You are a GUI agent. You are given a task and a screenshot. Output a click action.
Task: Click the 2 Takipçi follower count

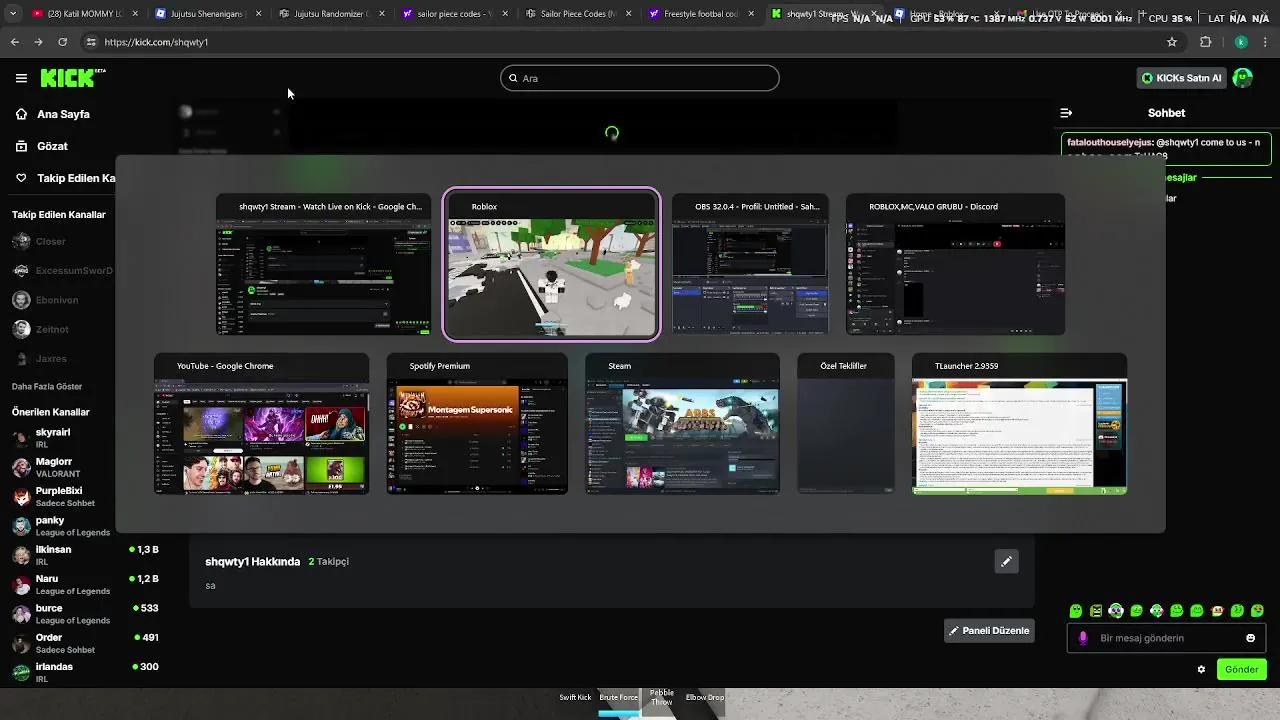pos(328,561)
